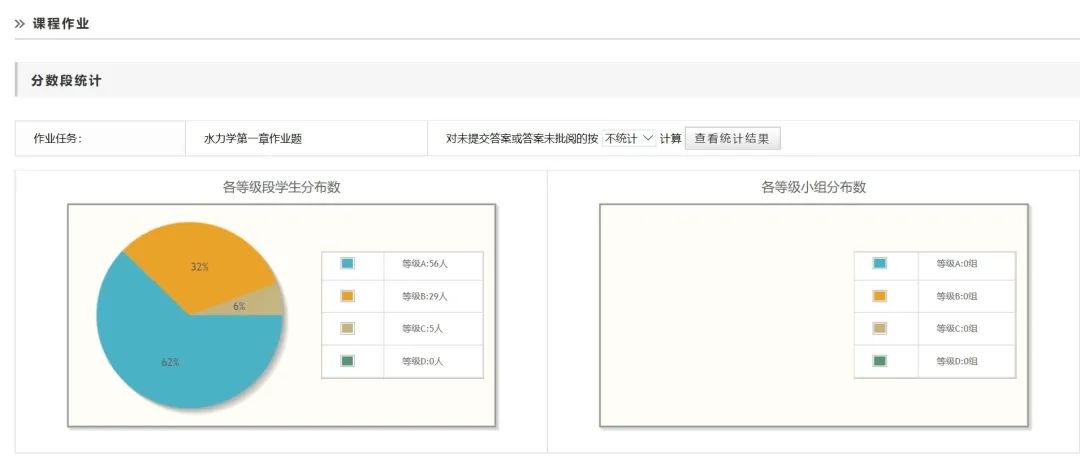Select the 等级B:0组 legend label
Viewport: 1080px width, 466px height.
[x=957, y=296]
